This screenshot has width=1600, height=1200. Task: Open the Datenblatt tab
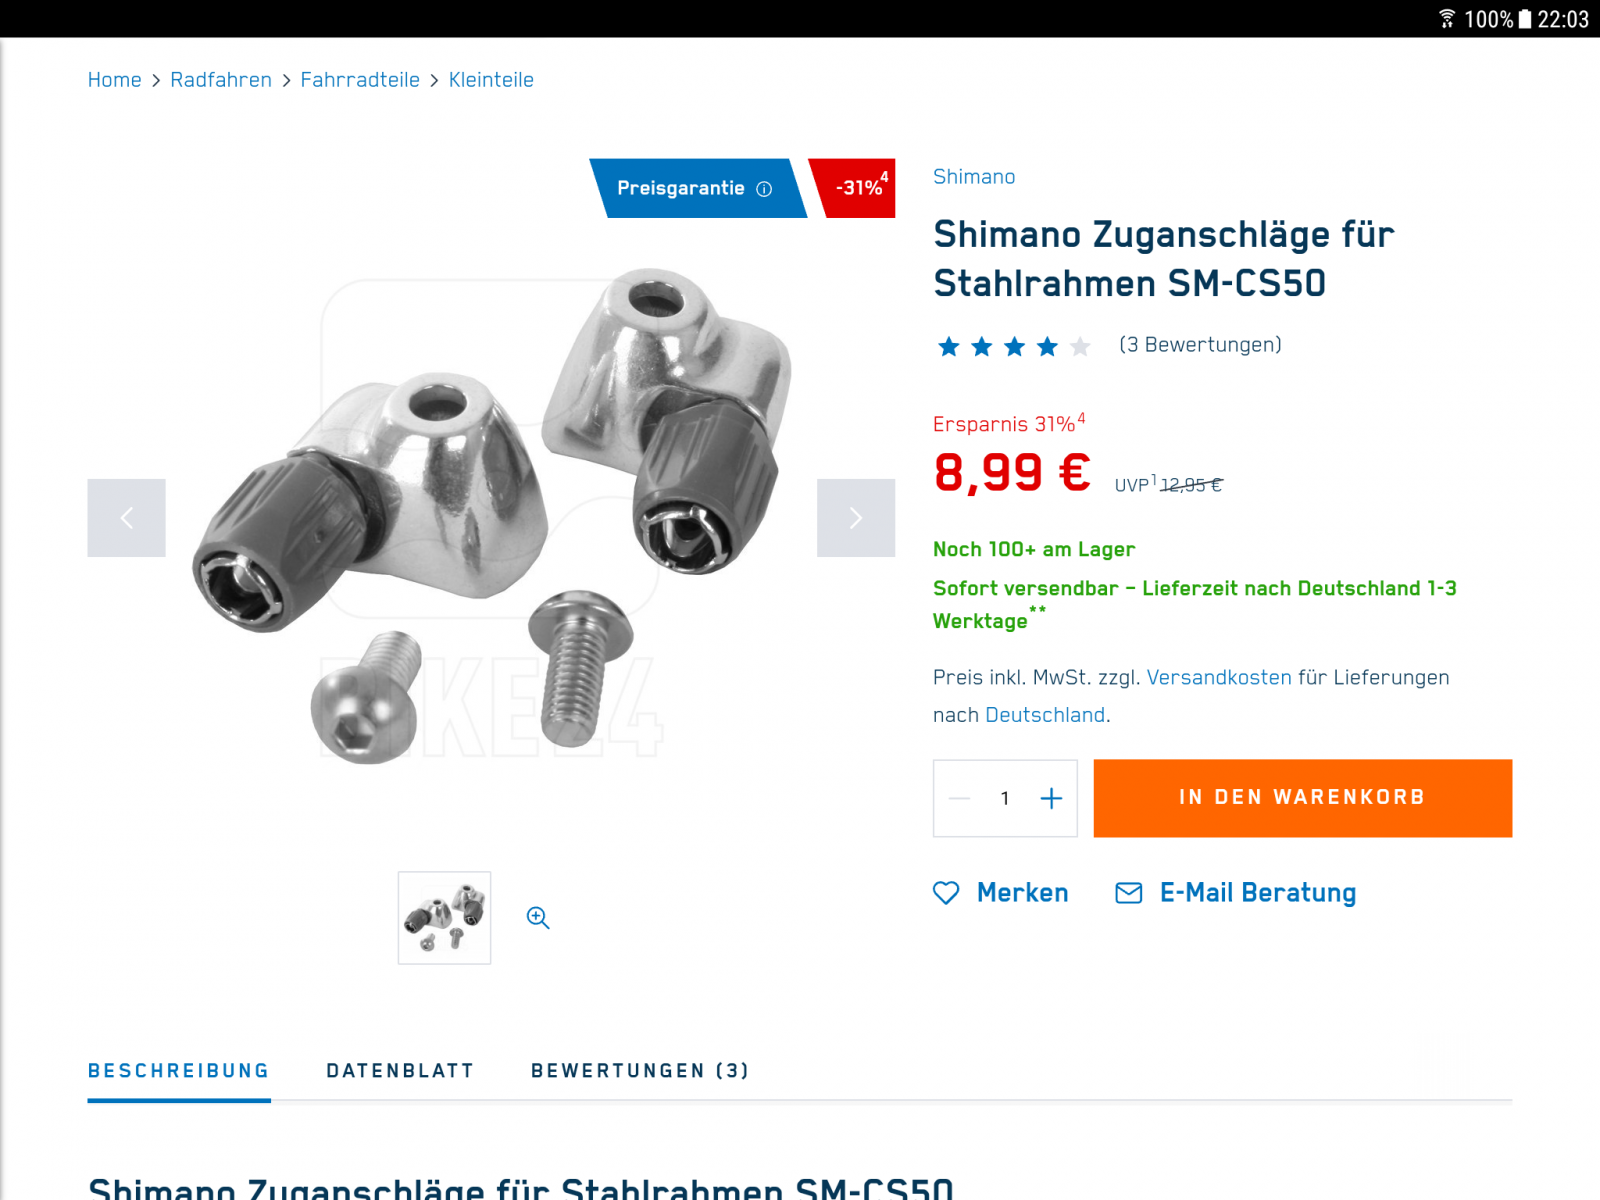click(x=400, y=1071)
